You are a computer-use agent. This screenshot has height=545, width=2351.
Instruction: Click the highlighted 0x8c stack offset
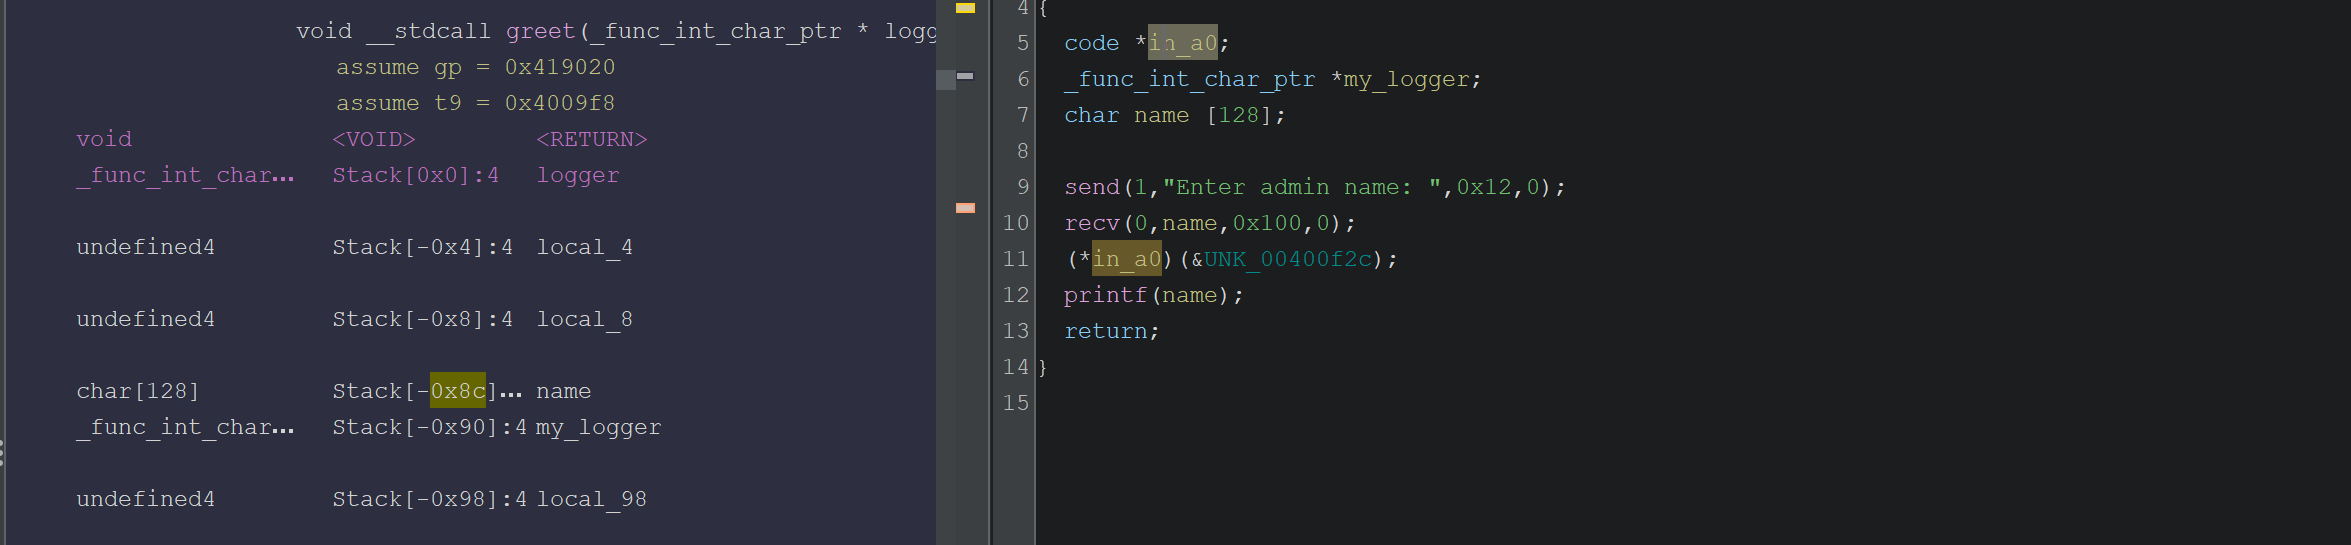coord(458,391)
